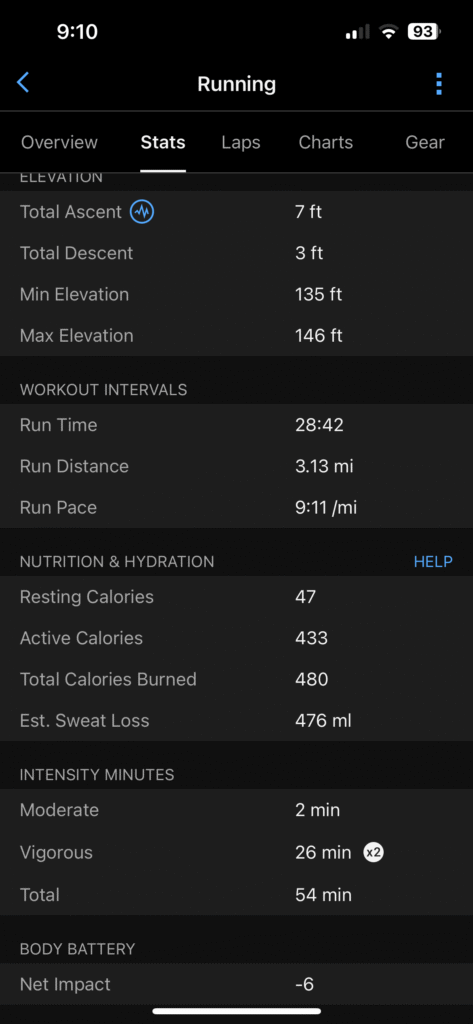Open the Gear tab
The height and width of the screenshot is (1024, 473).
tap(425, 142)
